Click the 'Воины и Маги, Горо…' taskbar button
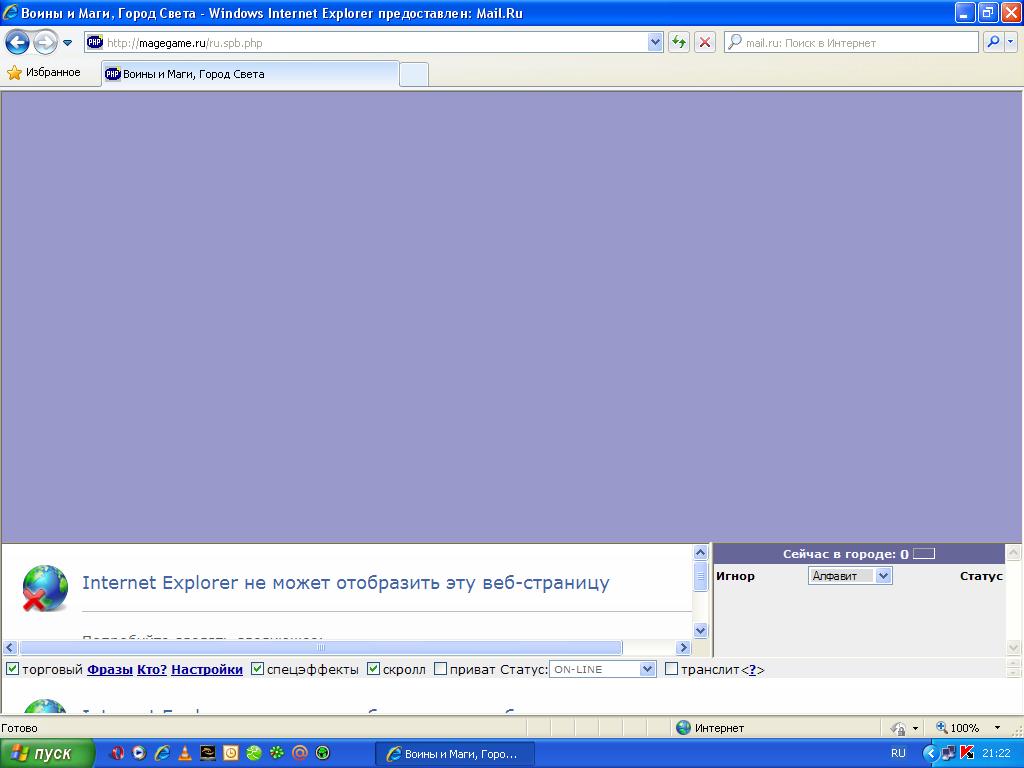The image size is (1024, 768). click(455, 754)
